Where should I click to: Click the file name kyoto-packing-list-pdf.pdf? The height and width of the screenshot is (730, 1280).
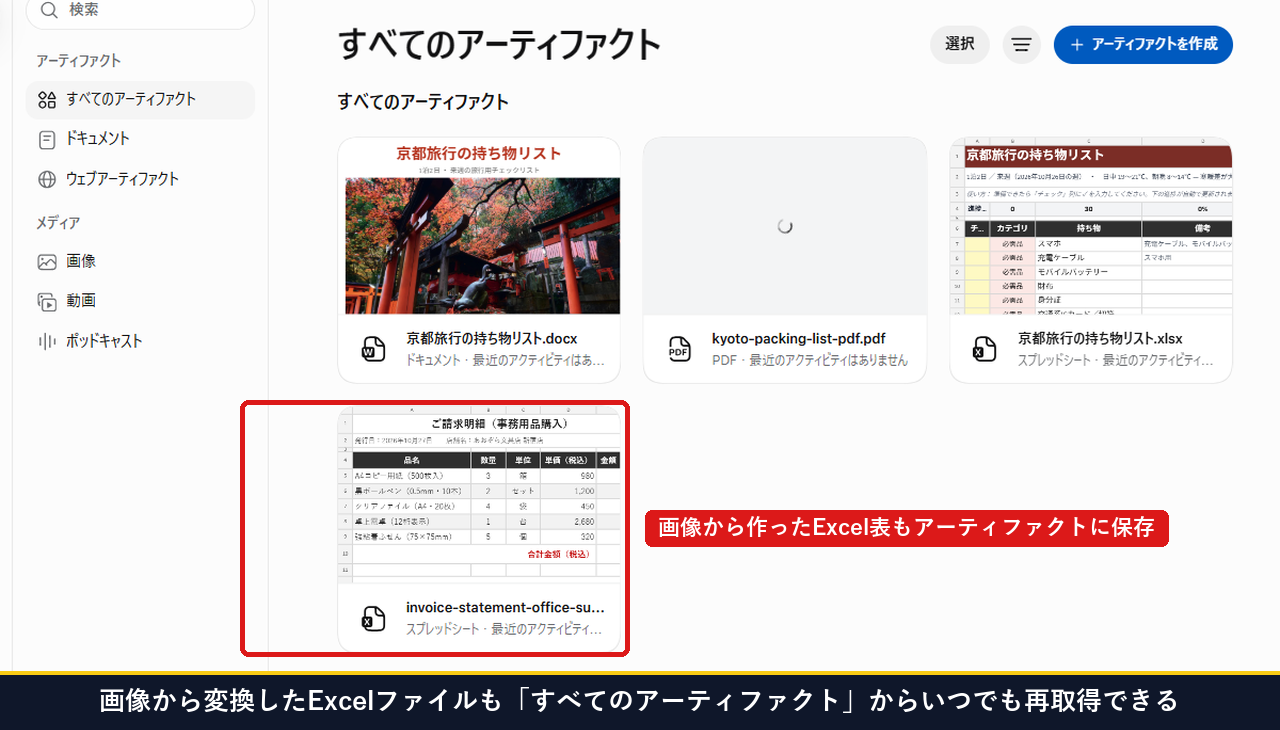click(799, 338)
